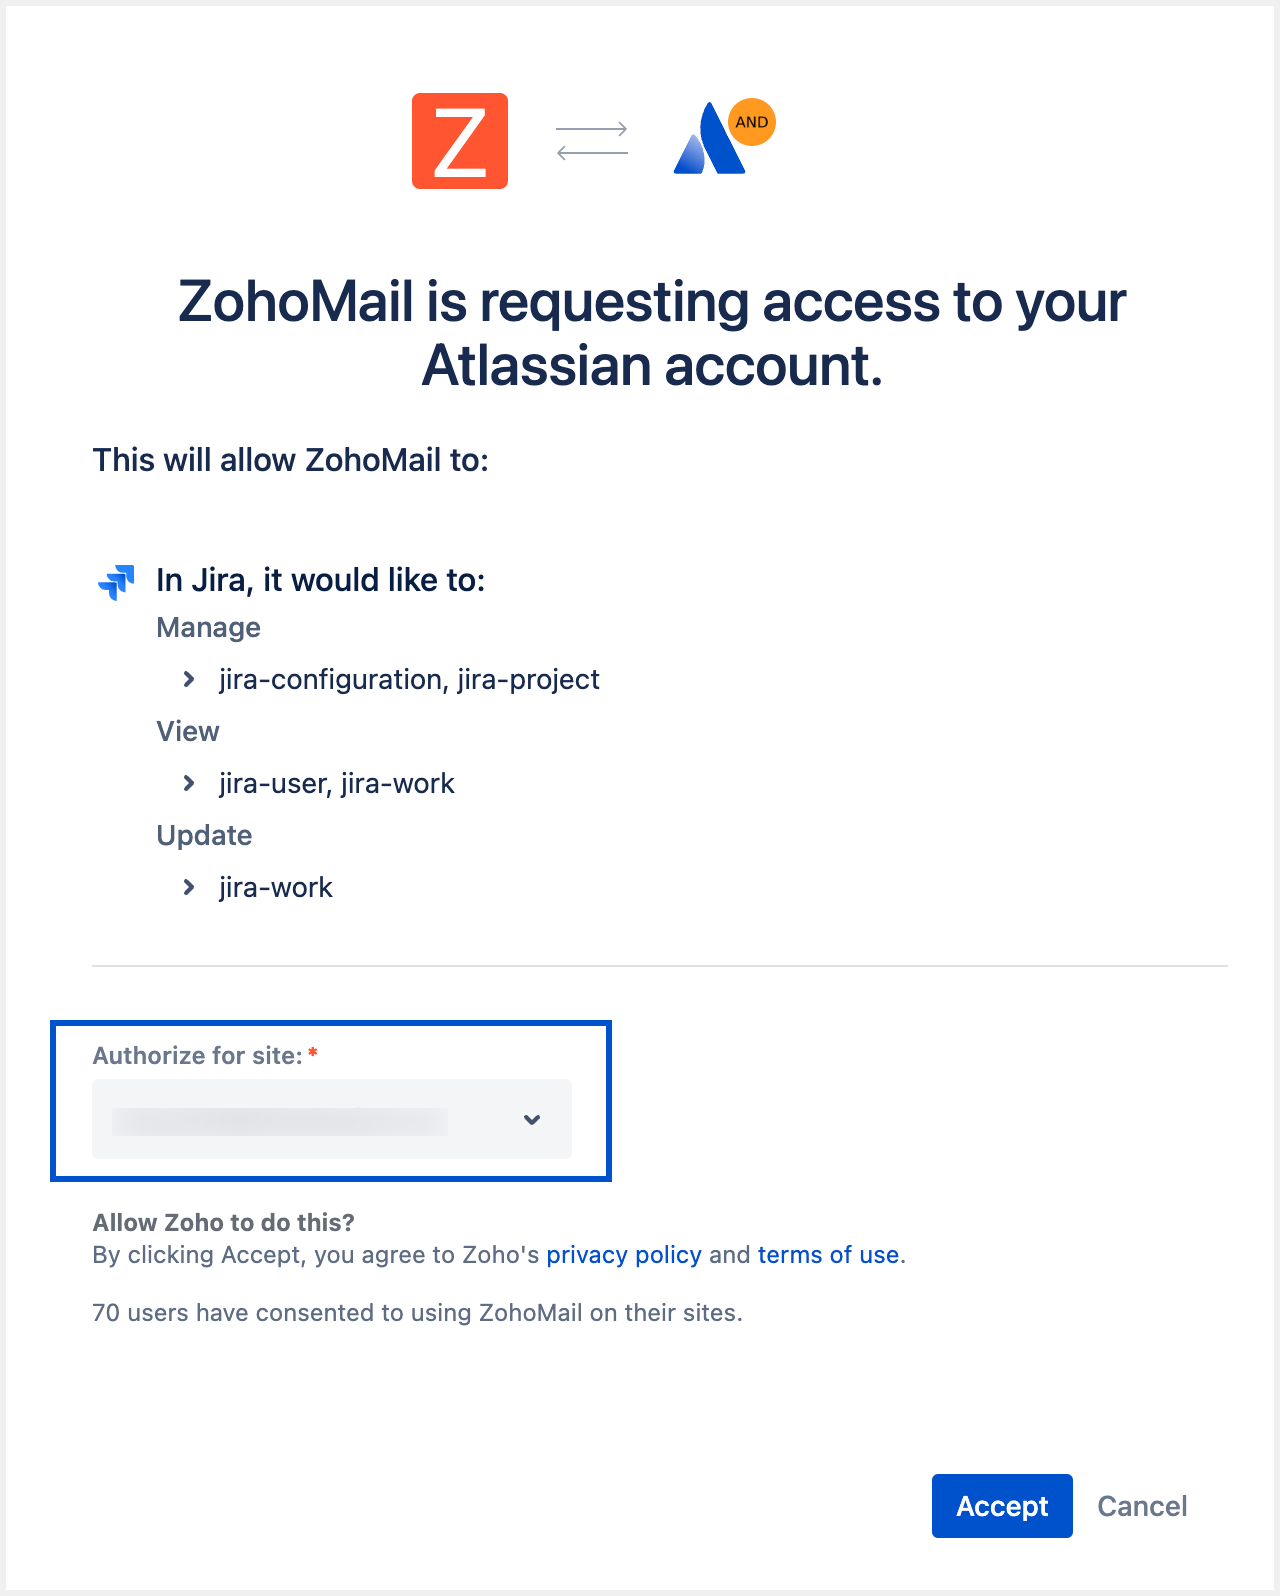The image size is (1280, 1596).
Task: Click the heading In Jira, it would like to
Action: [320, 580]
